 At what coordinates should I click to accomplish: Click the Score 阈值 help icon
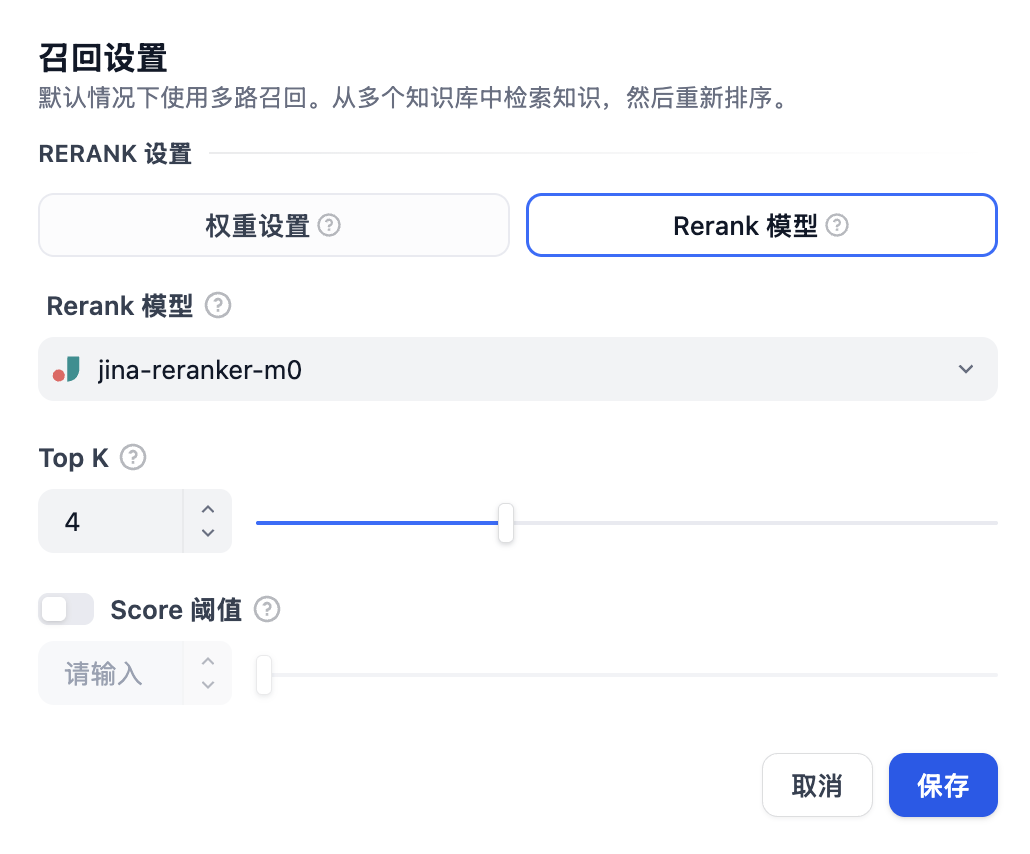[x=266, y=609]
